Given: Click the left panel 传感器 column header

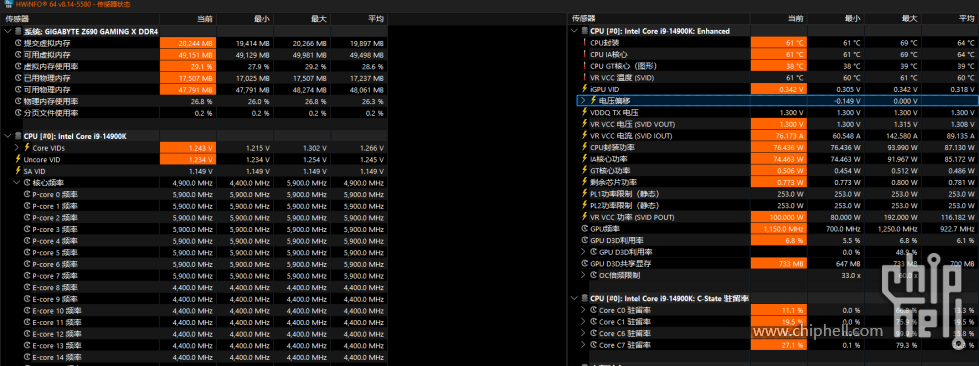Looking at the screenshot, I should (x=80, y=19).
